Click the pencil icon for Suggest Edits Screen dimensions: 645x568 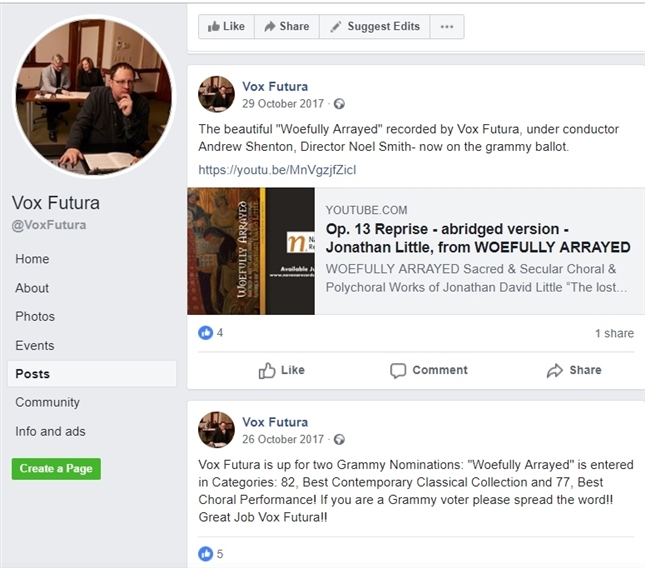tap(336, 27)
